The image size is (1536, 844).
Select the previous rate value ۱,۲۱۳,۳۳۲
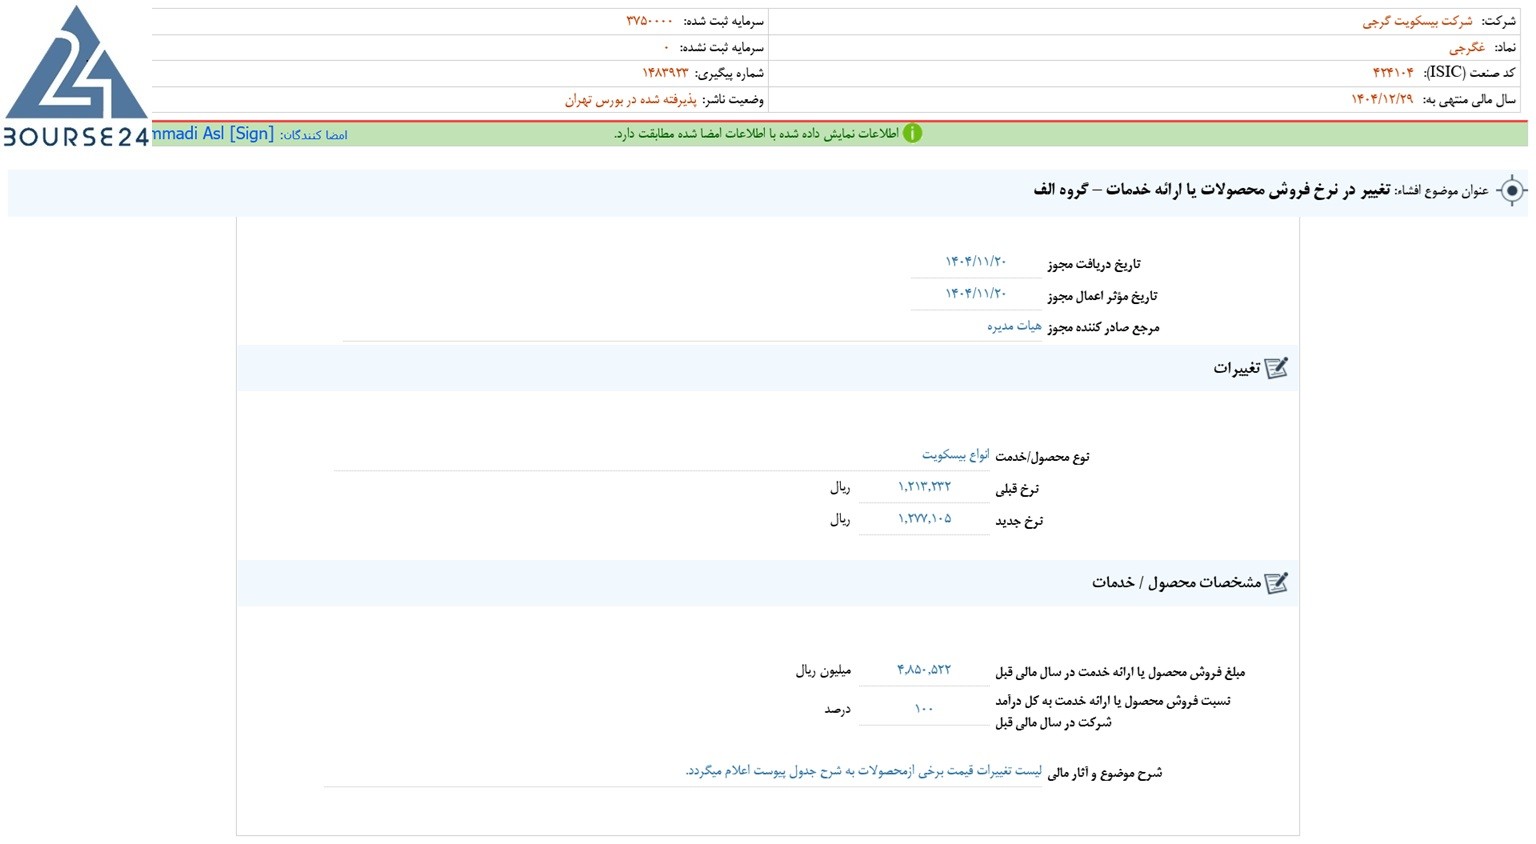(x=924, y=487)
